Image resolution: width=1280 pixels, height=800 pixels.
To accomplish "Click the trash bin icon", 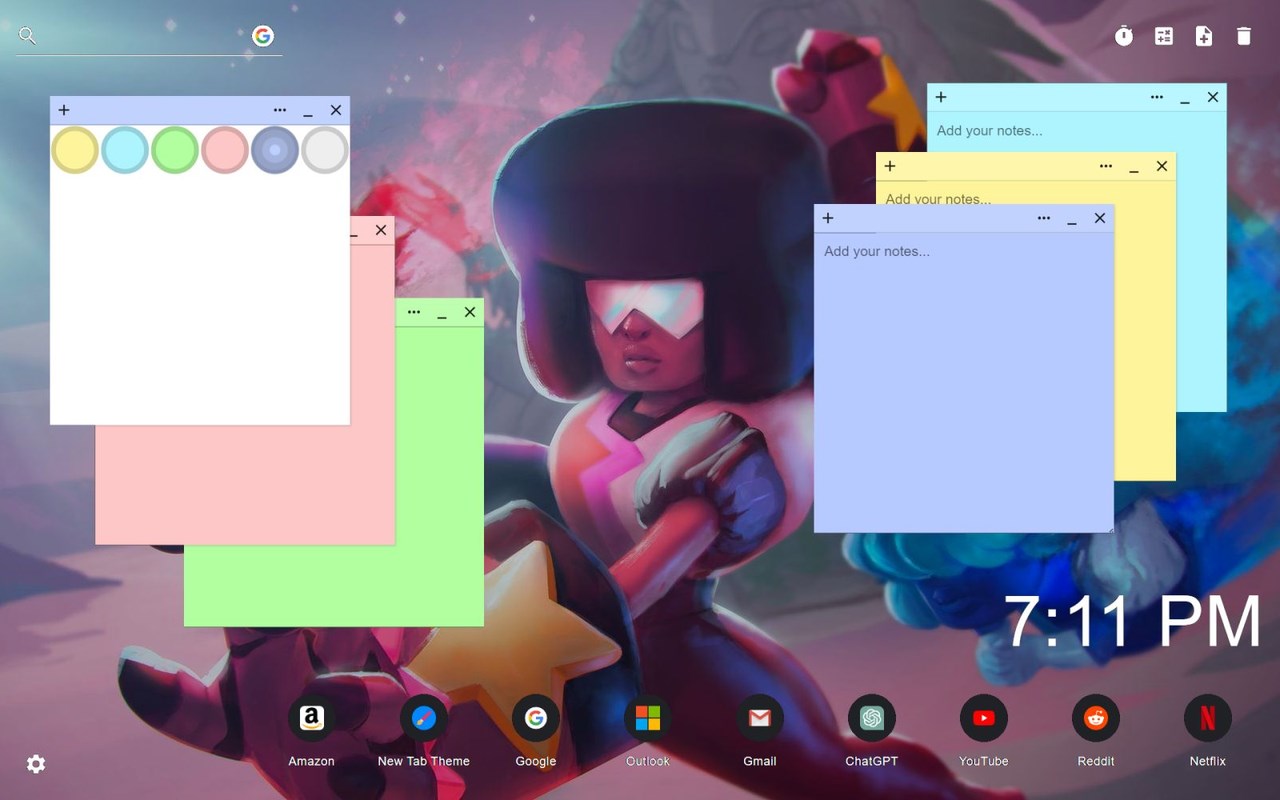I will tap(1244, 36).
